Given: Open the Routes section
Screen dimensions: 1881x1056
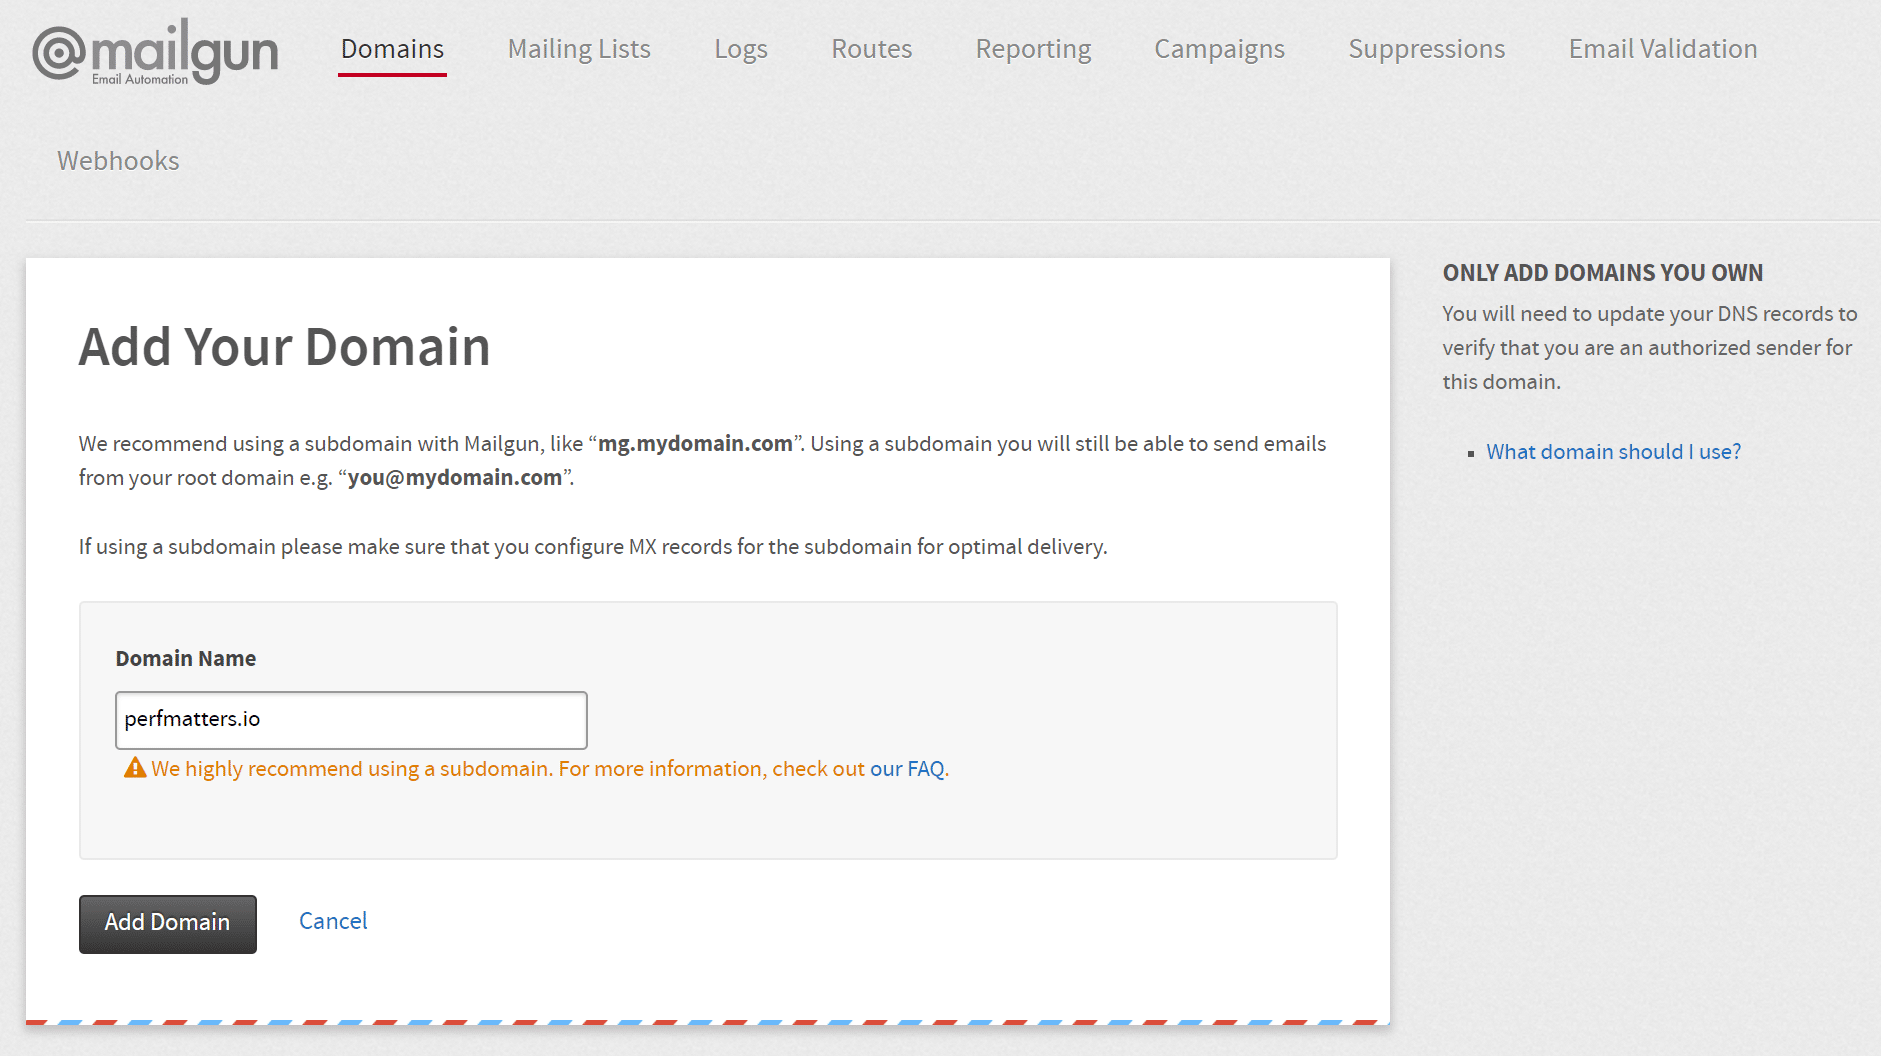Looking at the screenshot, I should [870, 48].
